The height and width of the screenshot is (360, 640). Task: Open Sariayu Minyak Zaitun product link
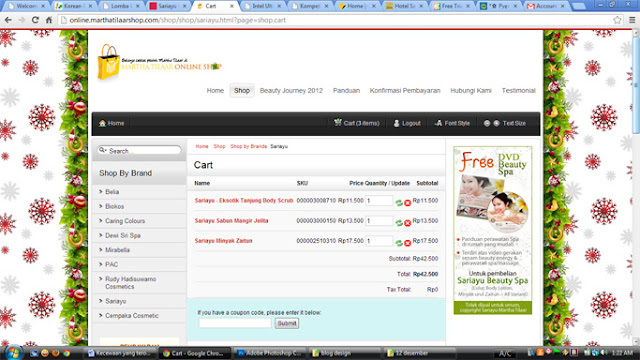223,241
